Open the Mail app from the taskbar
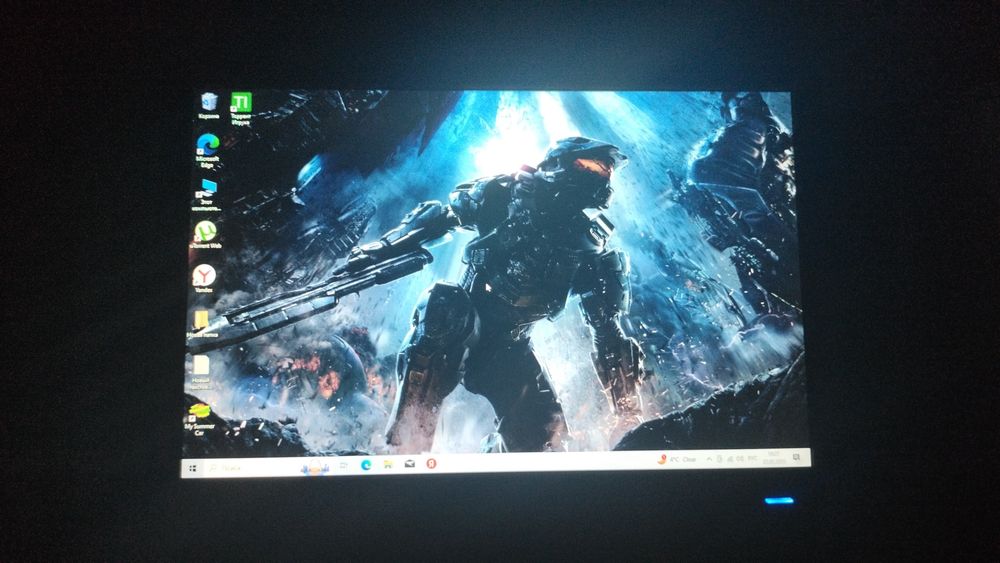Screen dimensions: 1000x563 (x=409, y=464)
